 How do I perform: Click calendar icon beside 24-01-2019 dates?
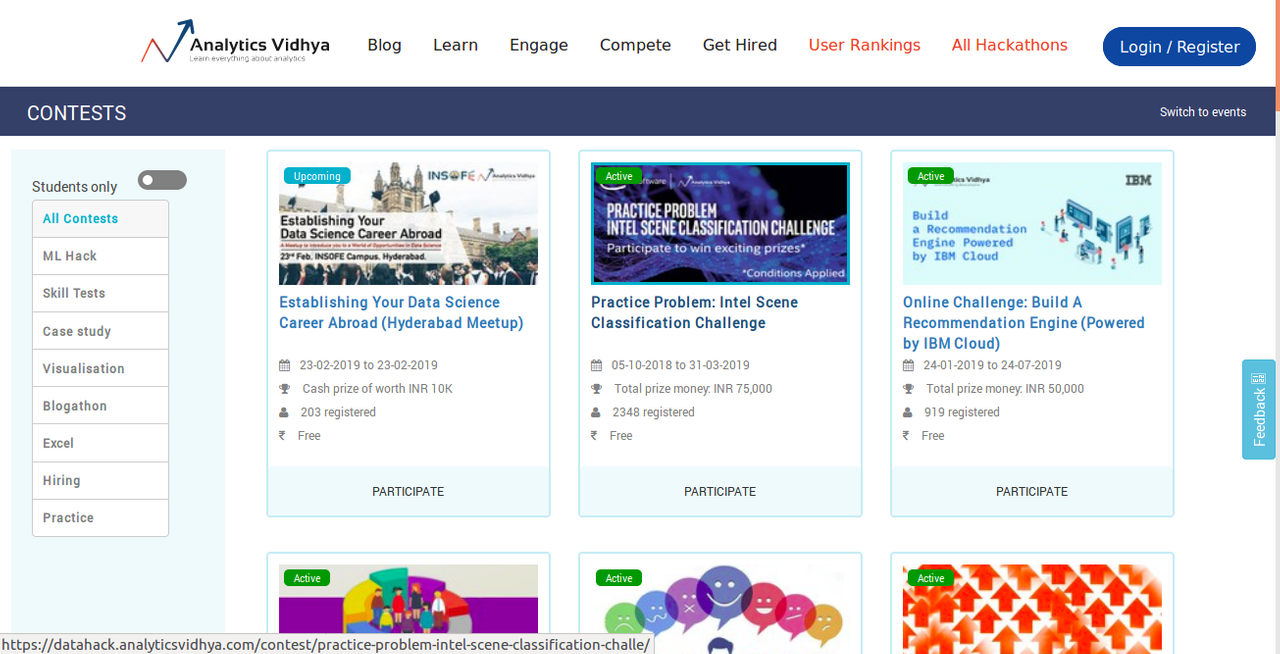[908, 365]
